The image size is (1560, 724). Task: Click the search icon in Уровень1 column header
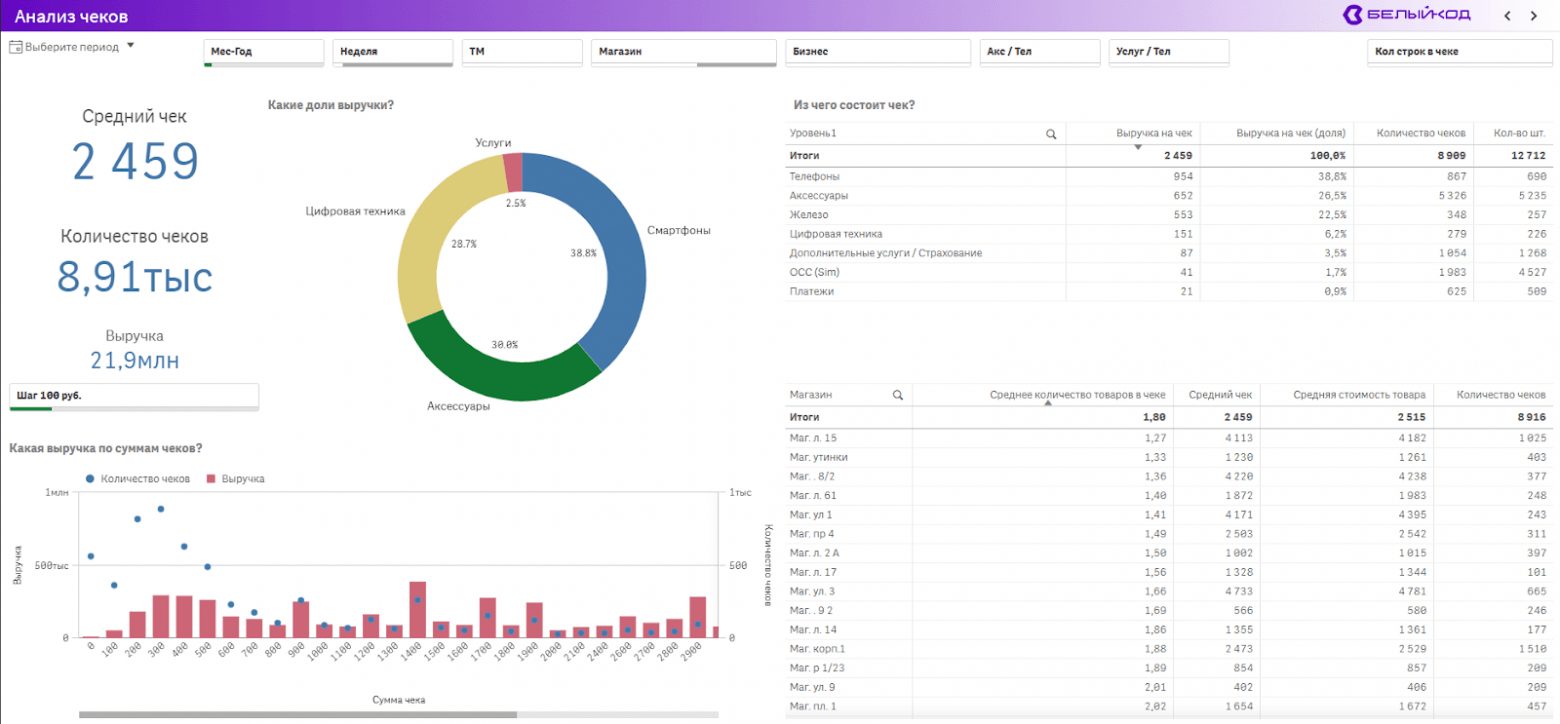point(1051,134)
